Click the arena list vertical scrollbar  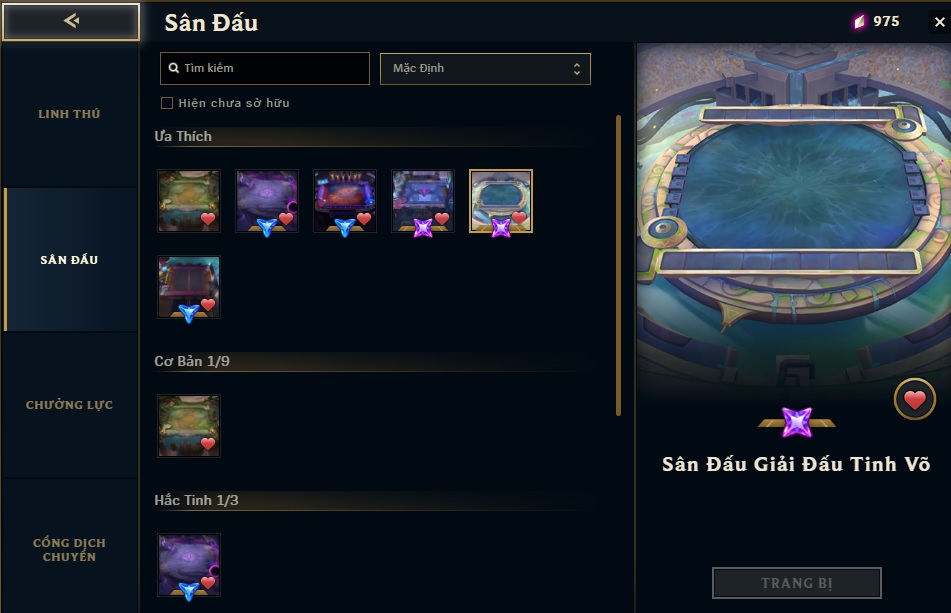tap(618, 265)
